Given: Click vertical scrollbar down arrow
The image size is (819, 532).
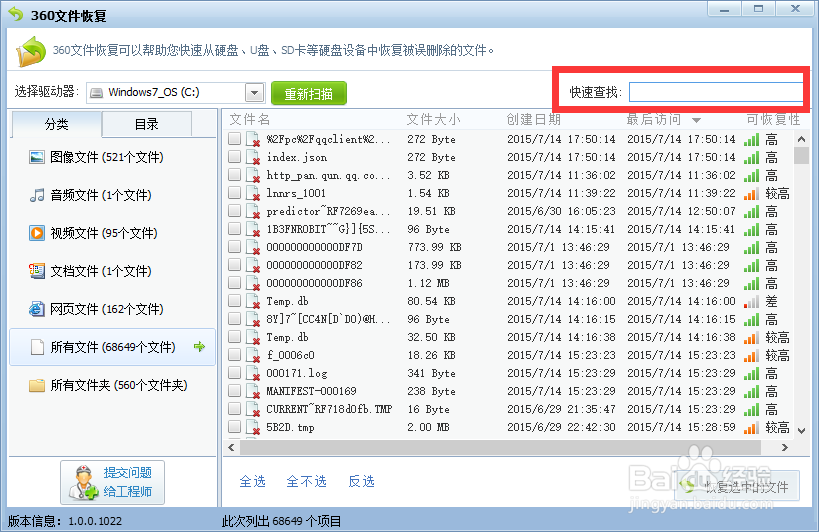Looking at the screenshot, I should pyautogui.click(x=801, y=431).
